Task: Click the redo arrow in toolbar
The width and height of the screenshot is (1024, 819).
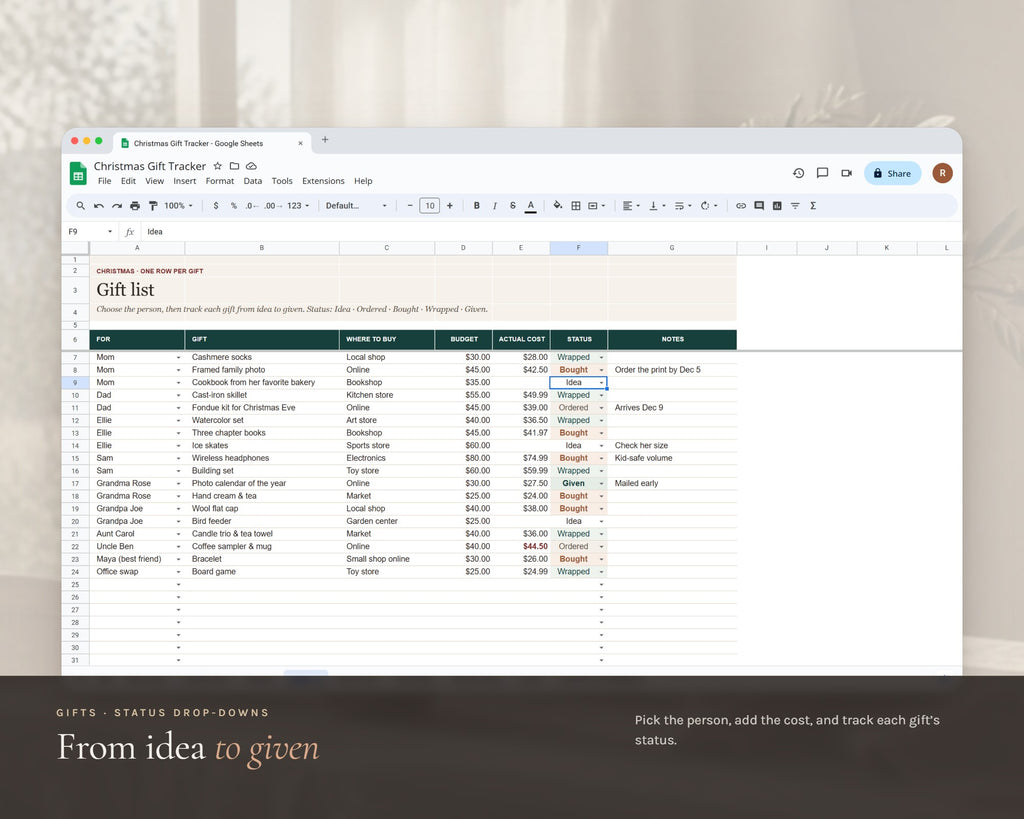Action: click(x=117, y=206)
